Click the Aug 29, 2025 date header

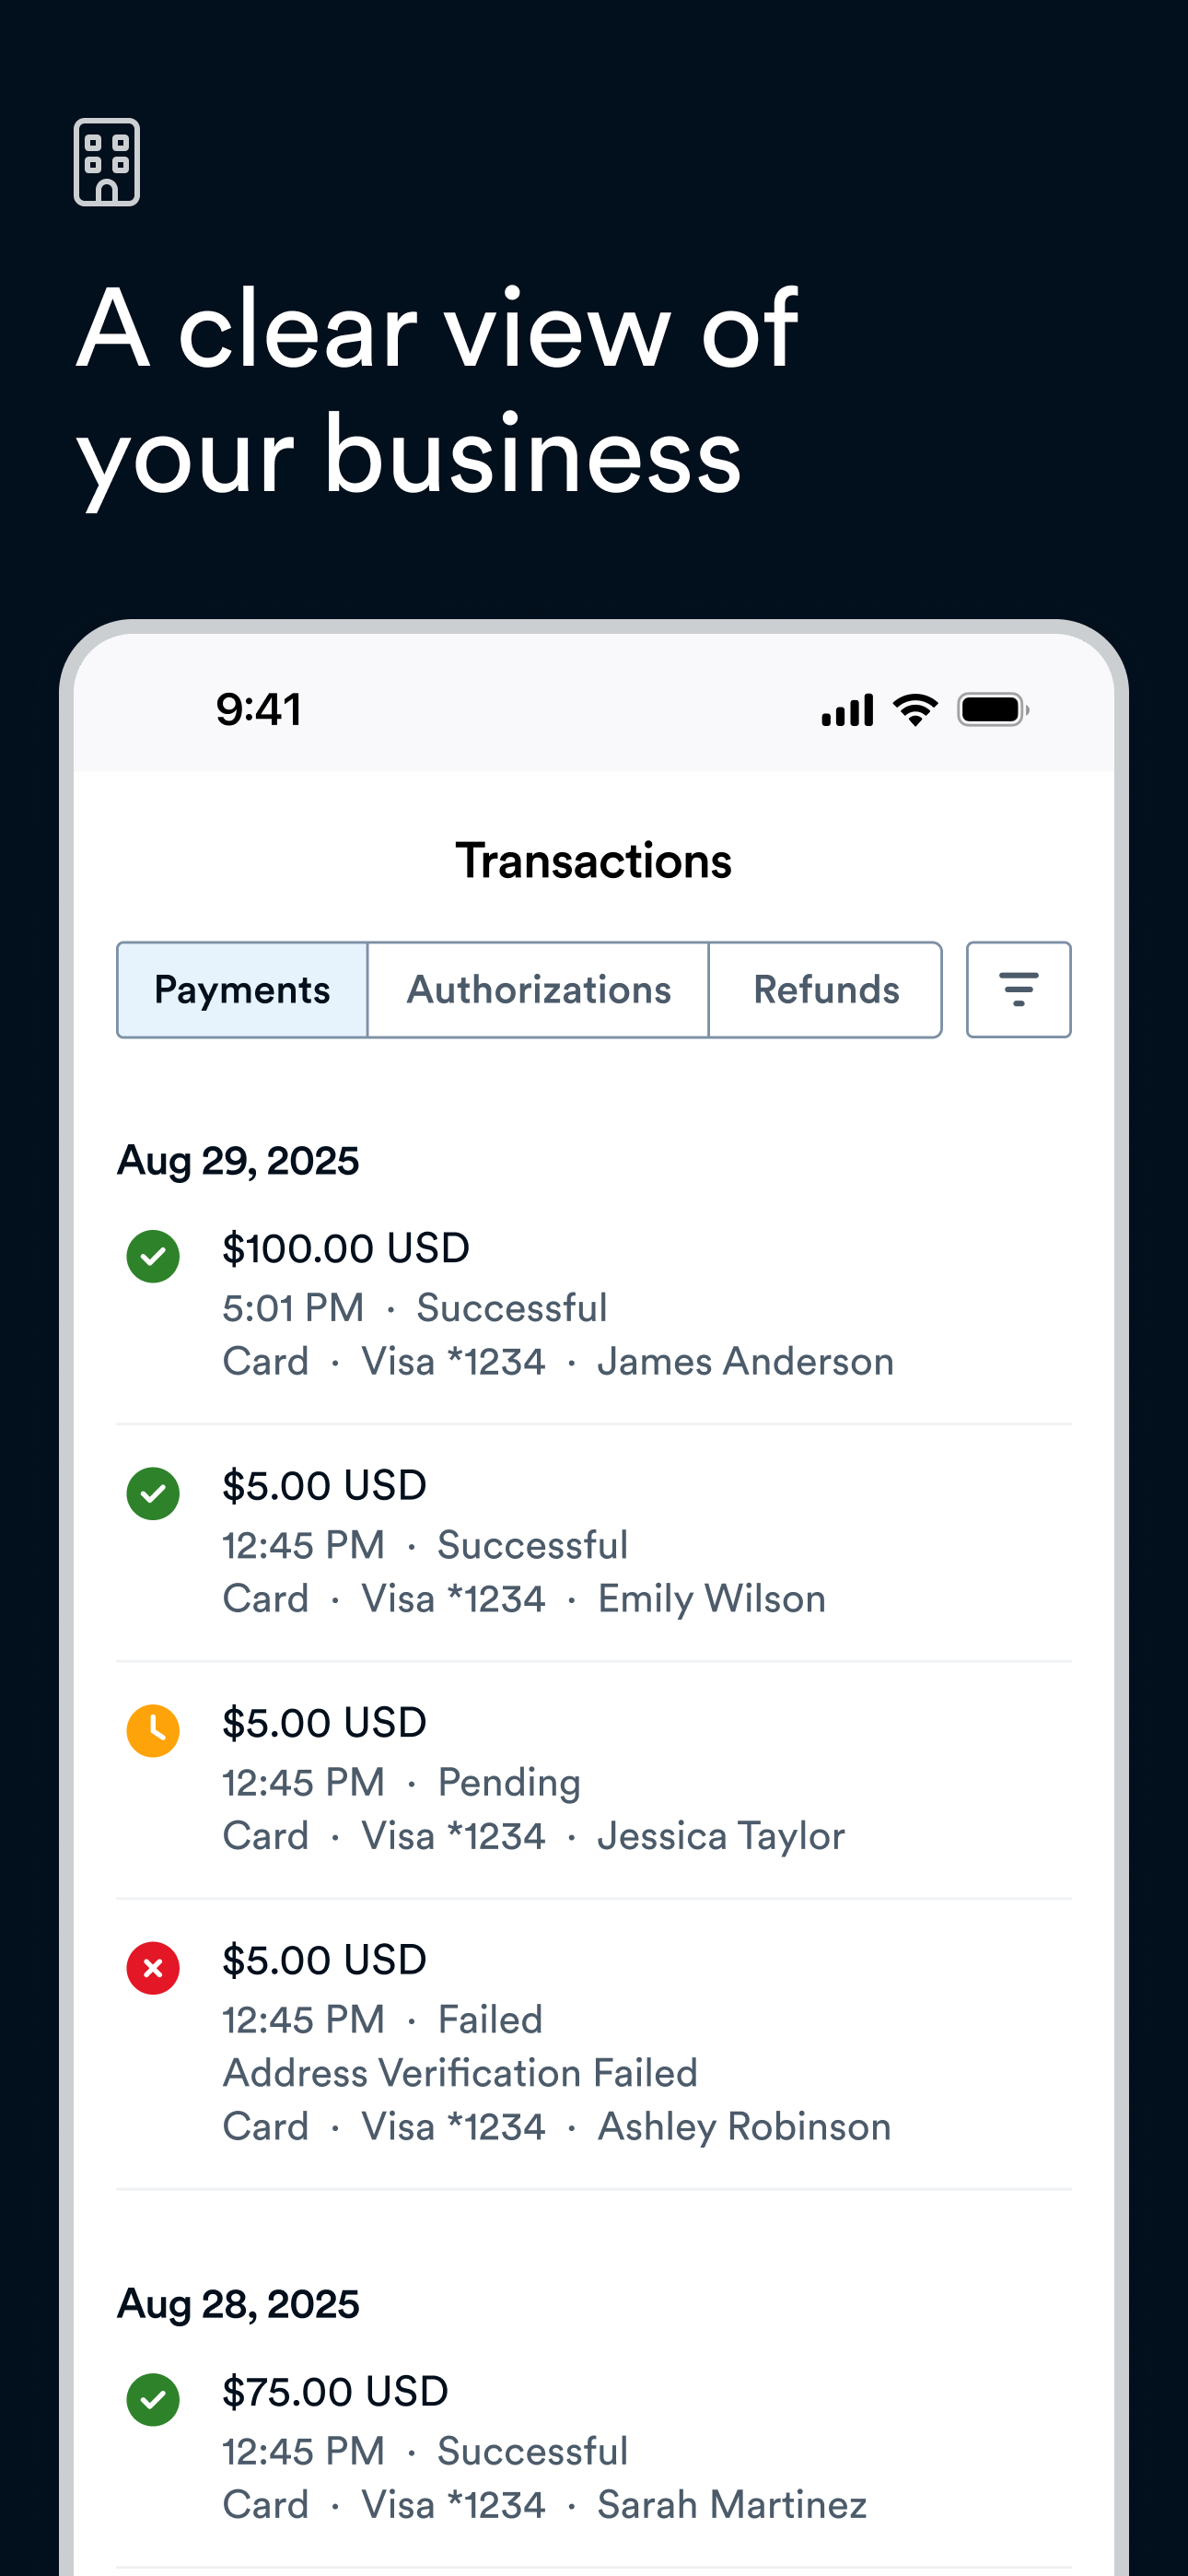coord(238,1161)
